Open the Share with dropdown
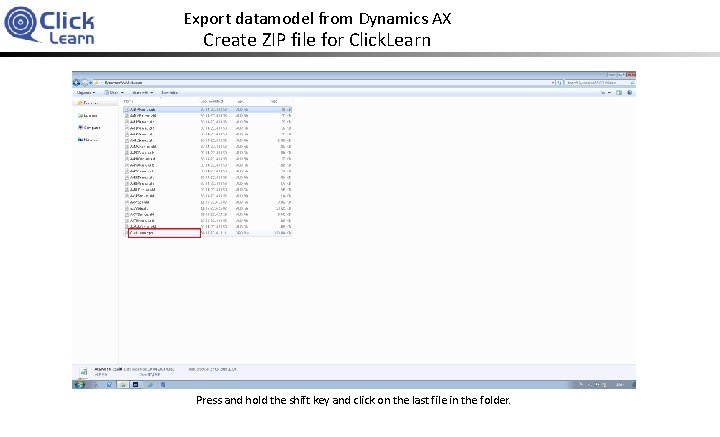720x437 pixels. [x=142, y=93]
